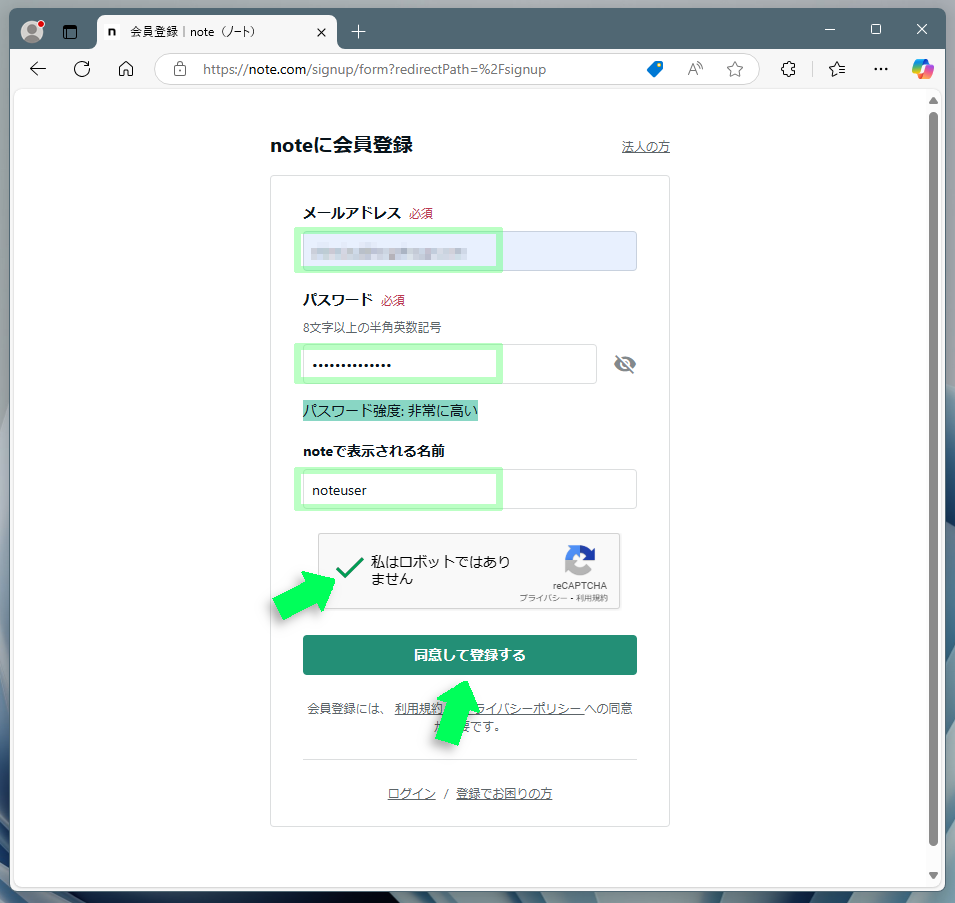Open the Extensions puzzle icon
Viewport: 955px width, 903px height.
(788, 69)
